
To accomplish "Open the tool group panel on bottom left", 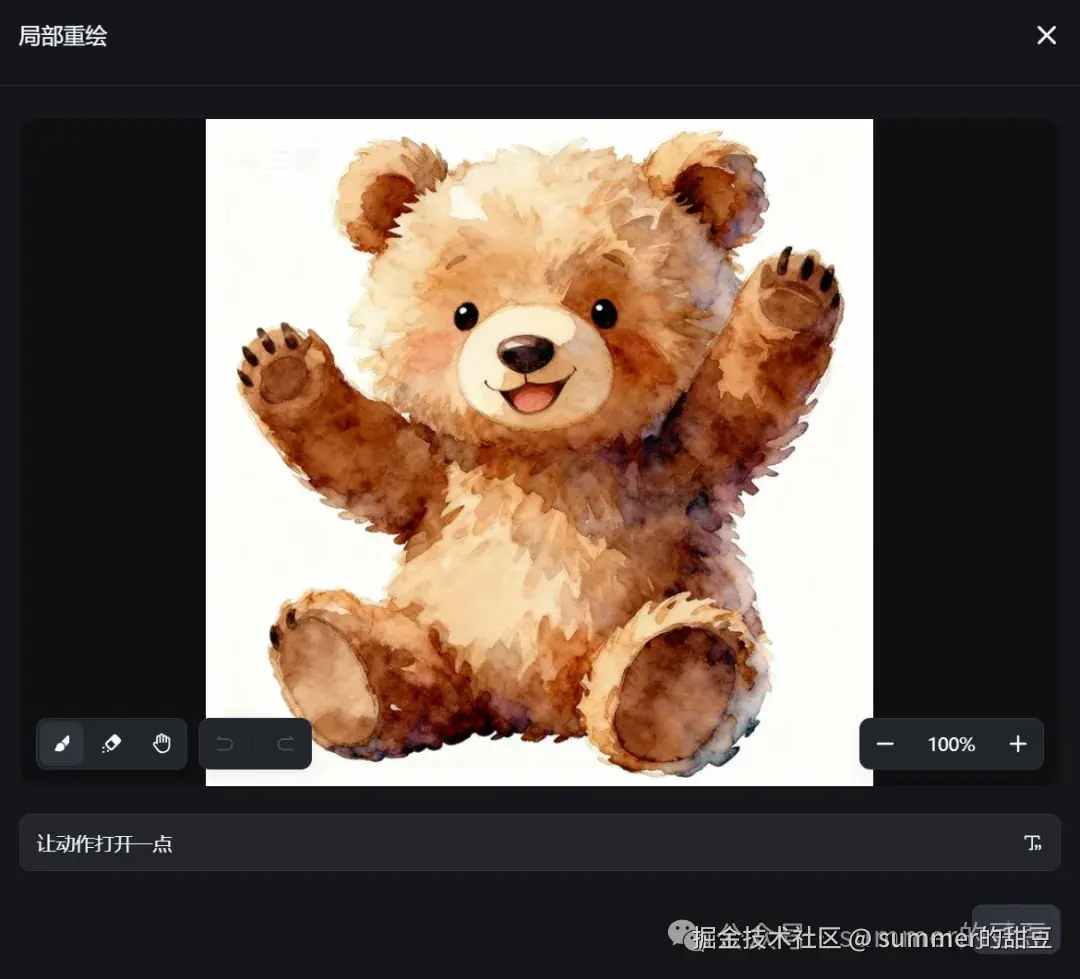I will [111, 743].
